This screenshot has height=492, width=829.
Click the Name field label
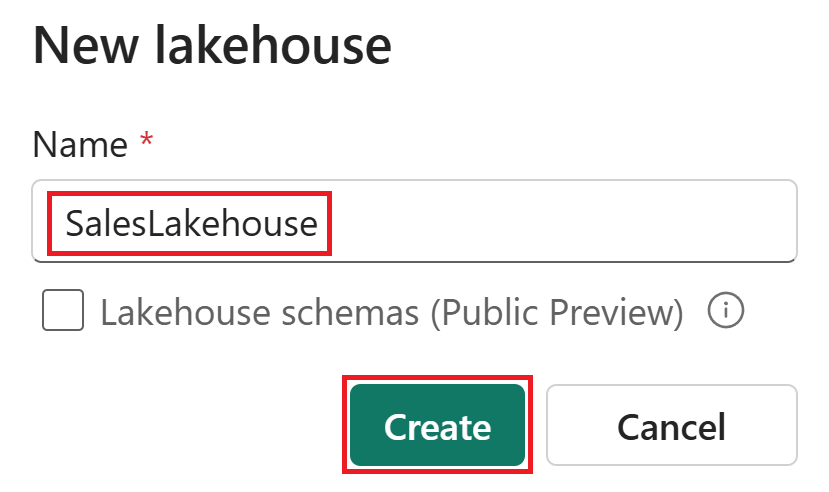point(80,145)
